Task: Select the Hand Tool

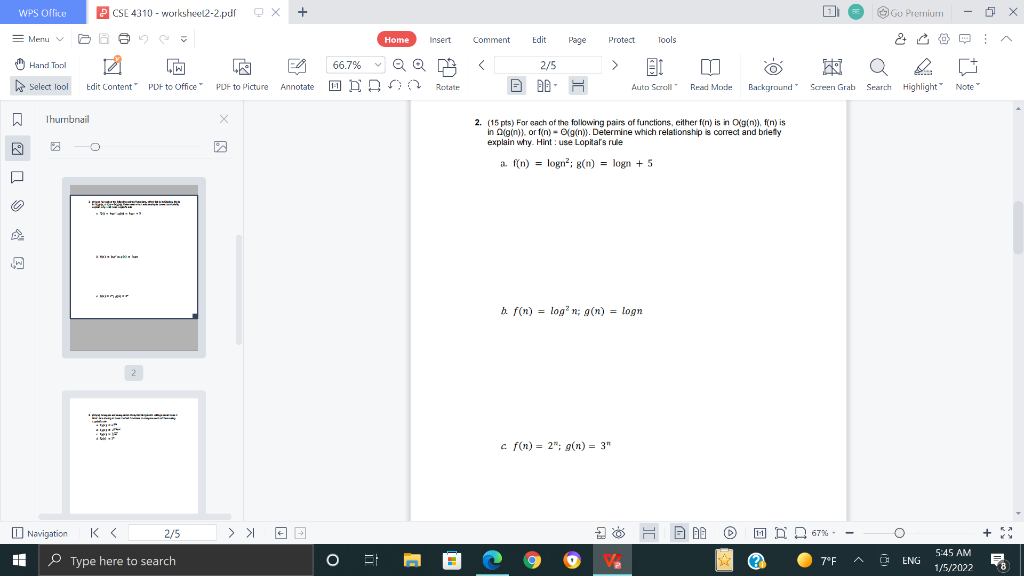Action: [40, 64]
